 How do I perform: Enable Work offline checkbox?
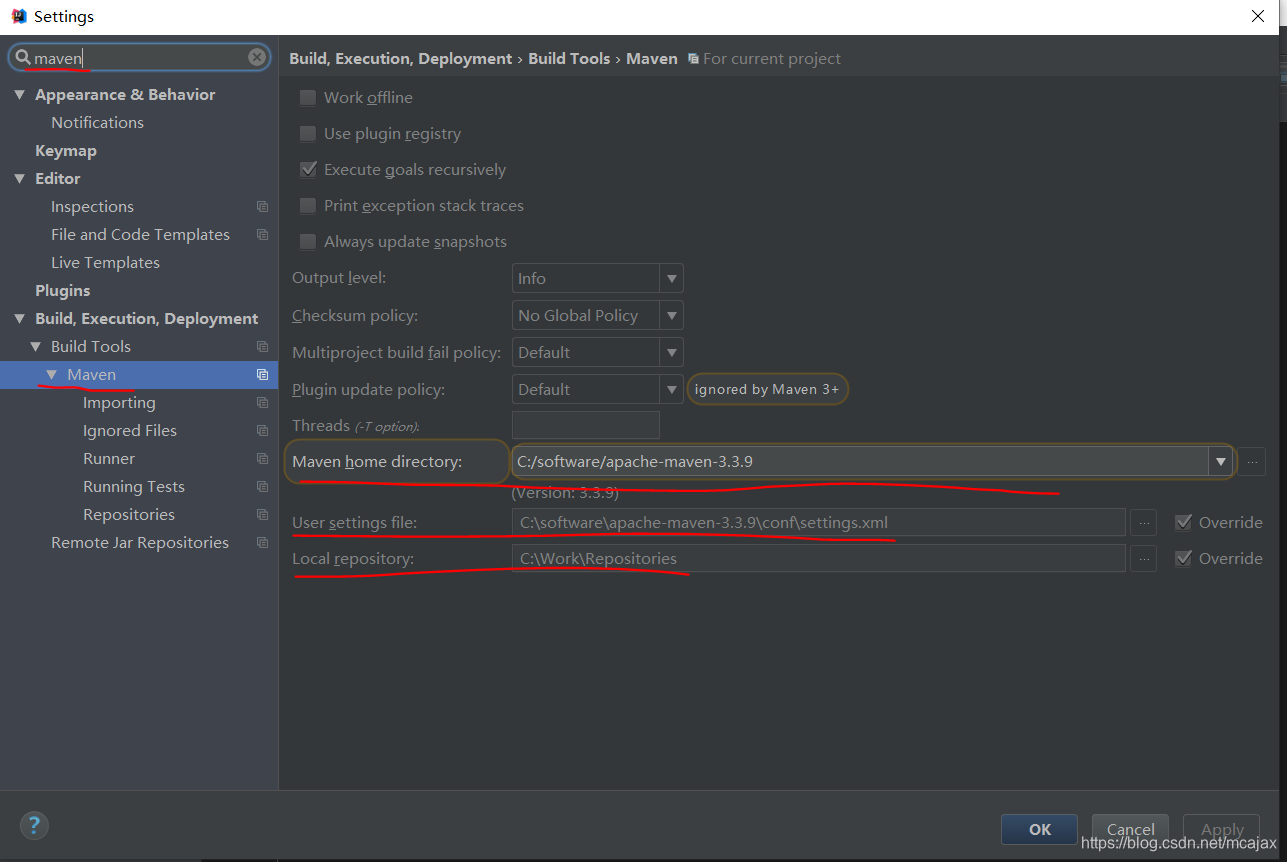coord(308,98)
